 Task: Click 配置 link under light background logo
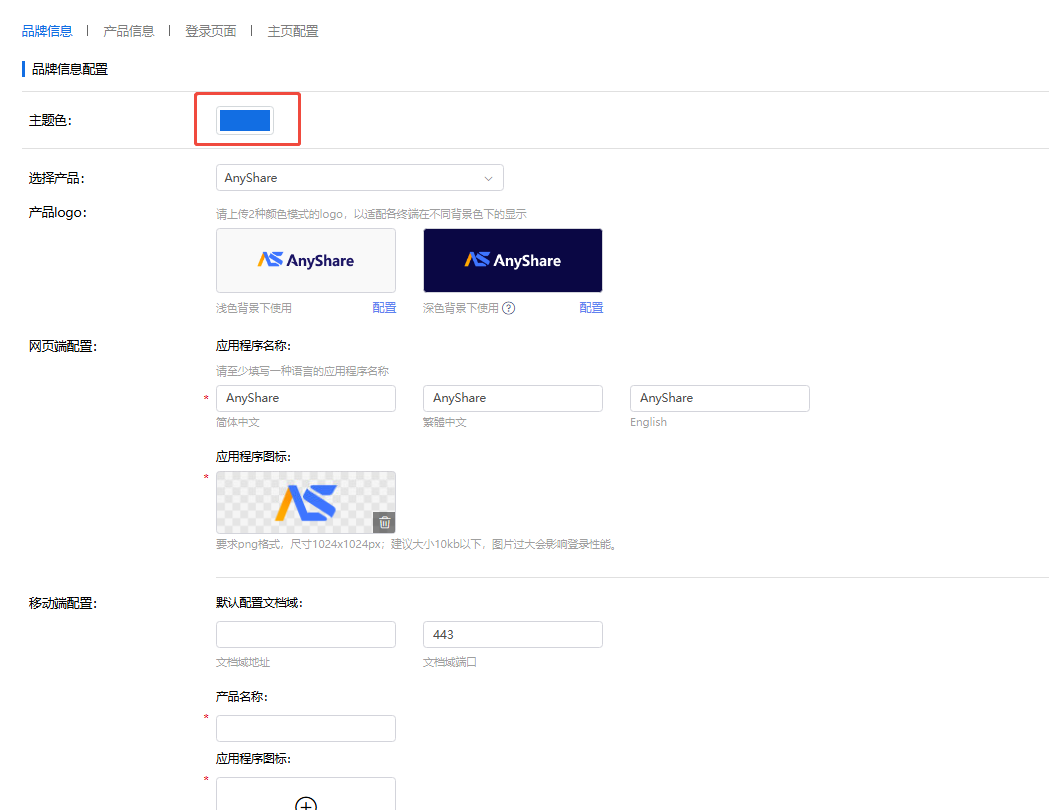pos(384,308)
